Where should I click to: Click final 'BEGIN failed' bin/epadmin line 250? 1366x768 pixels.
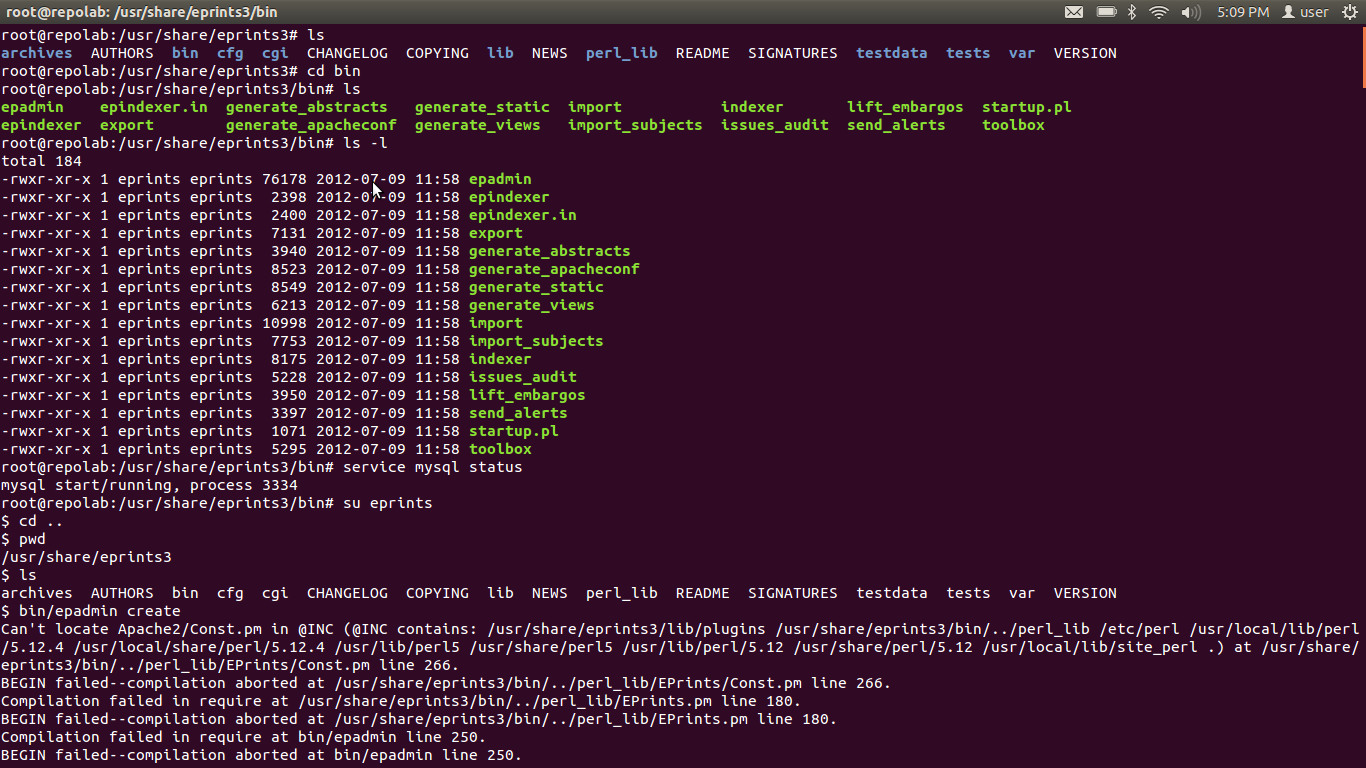261,755
